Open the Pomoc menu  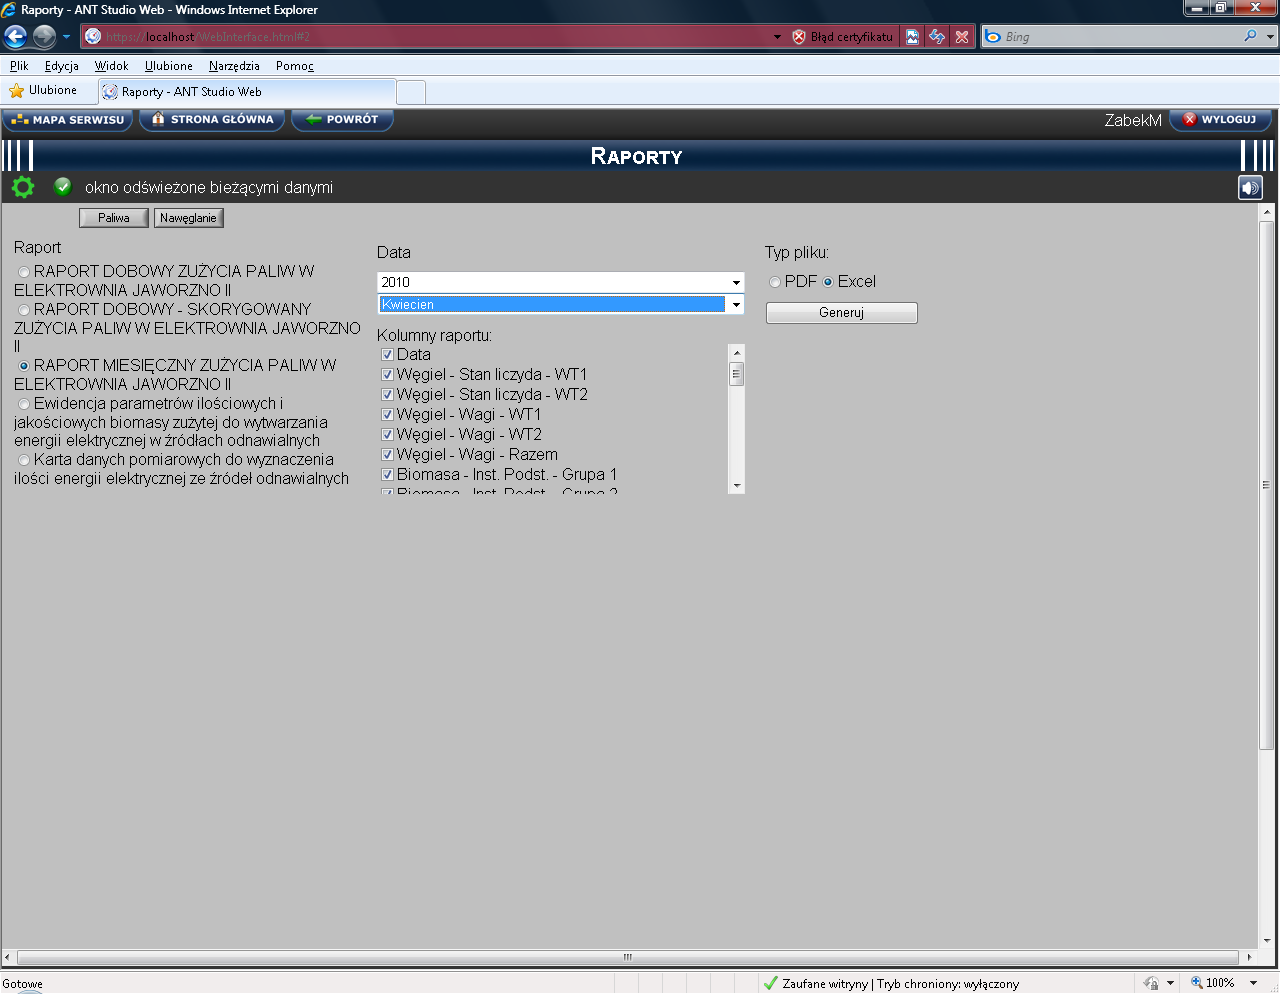click(x=295, y=66)
